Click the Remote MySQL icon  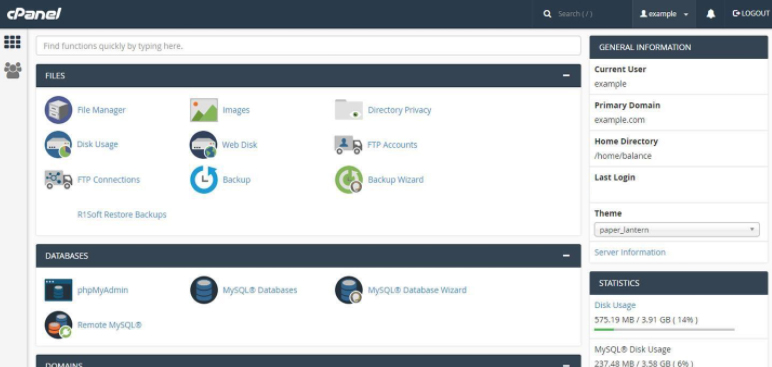59,325
